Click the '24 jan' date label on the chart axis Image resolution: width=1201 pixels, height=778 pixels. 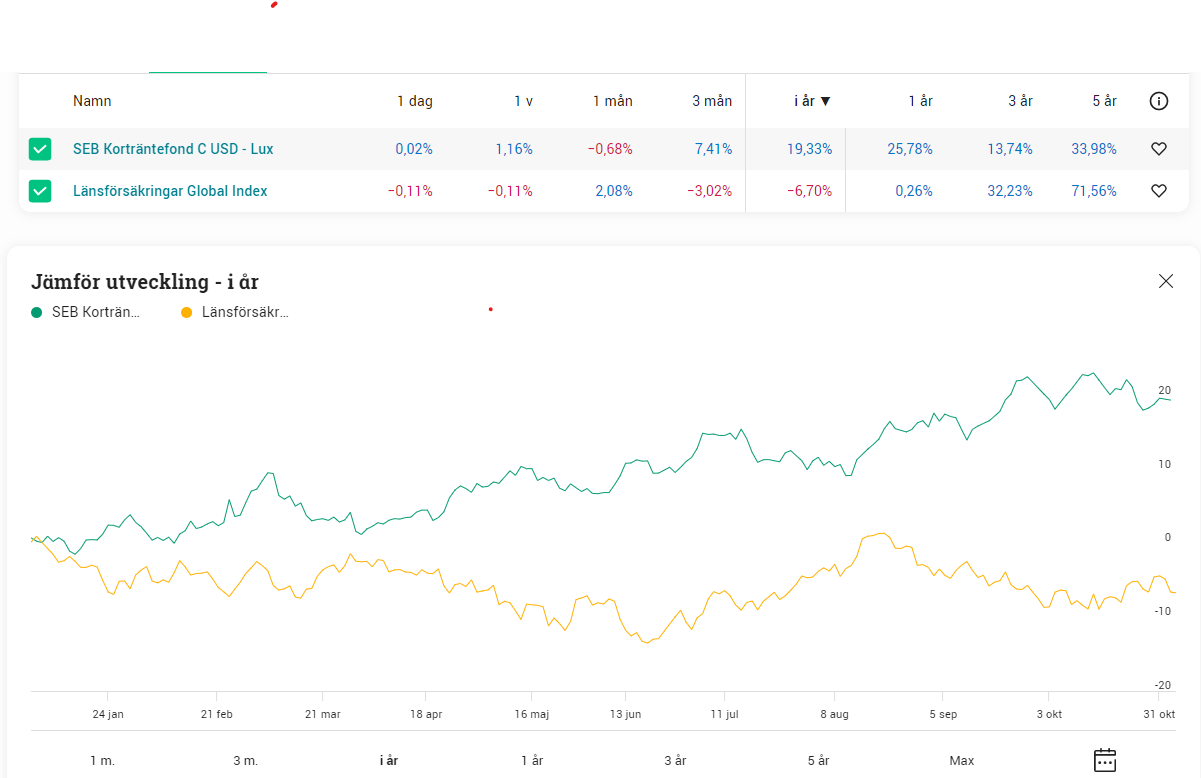click(x=107, y=715)
